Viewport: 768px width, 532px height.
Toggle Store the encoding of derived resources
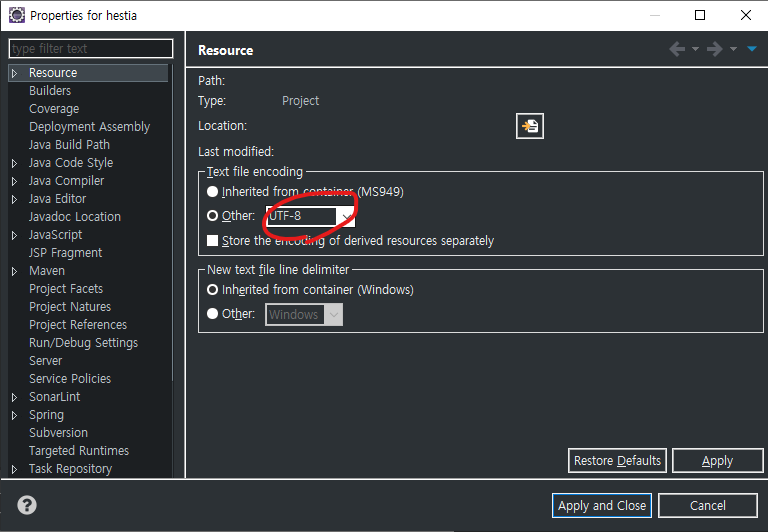tap(212, 241)
